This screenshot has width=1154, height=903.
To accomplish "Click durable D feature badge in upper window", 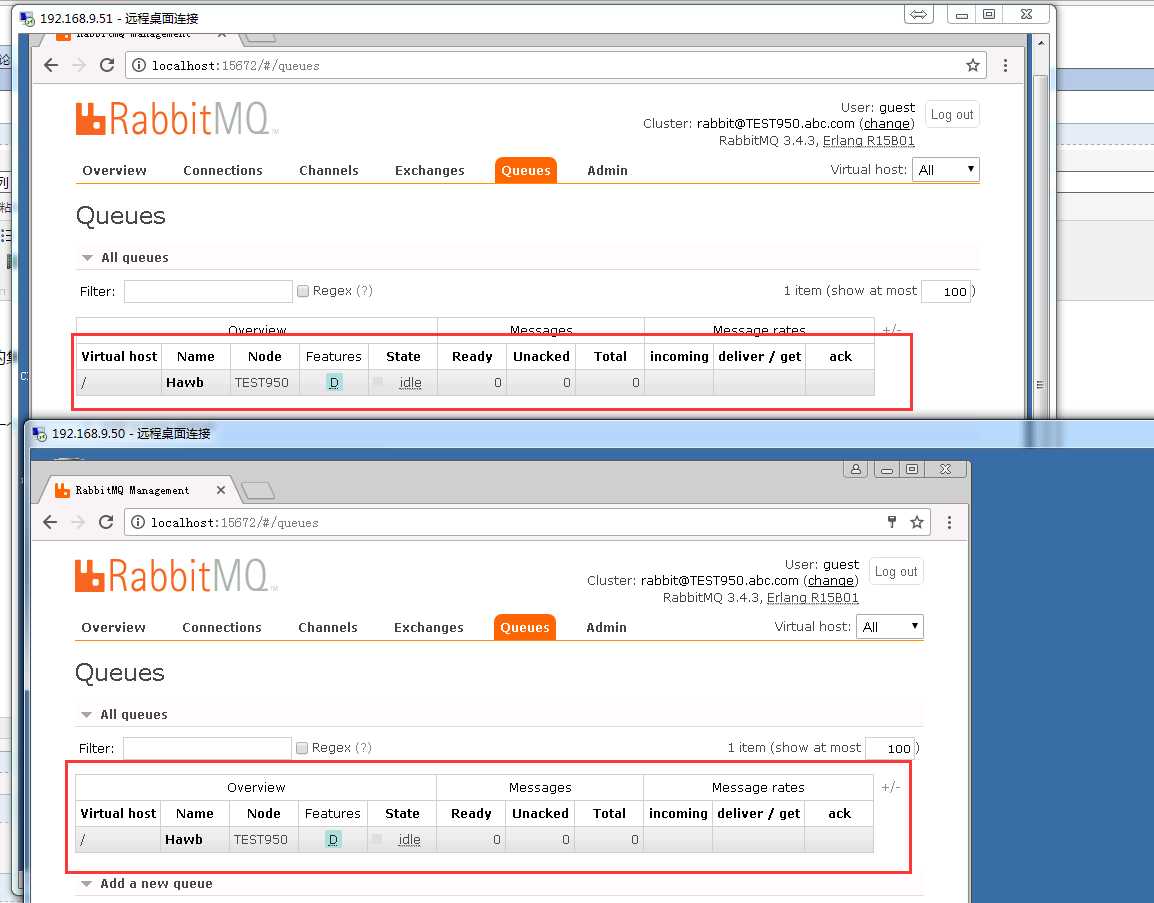I will [x=334, y=383].
